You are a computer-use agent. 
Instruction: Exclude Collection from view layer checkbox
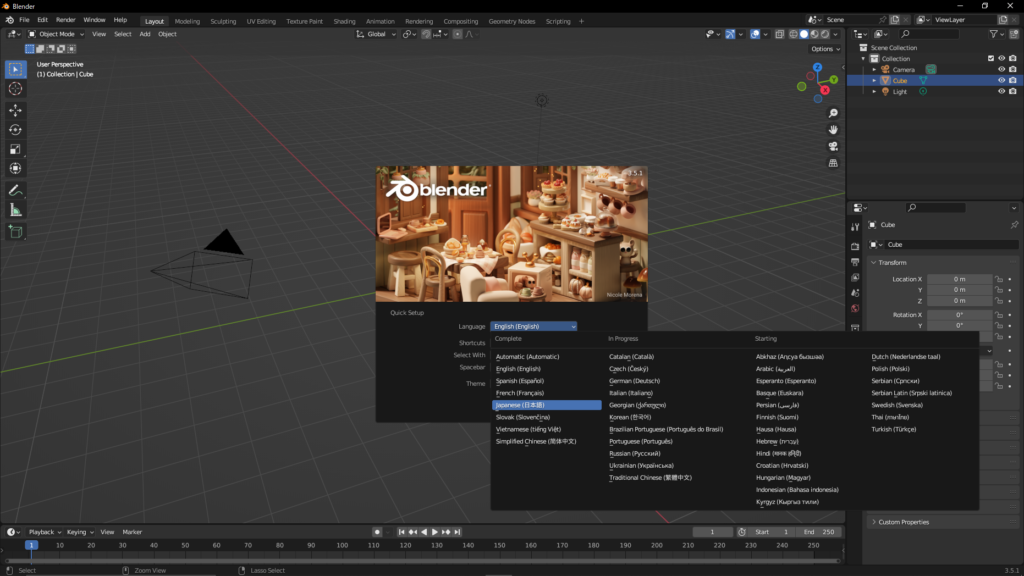point(991,59)
